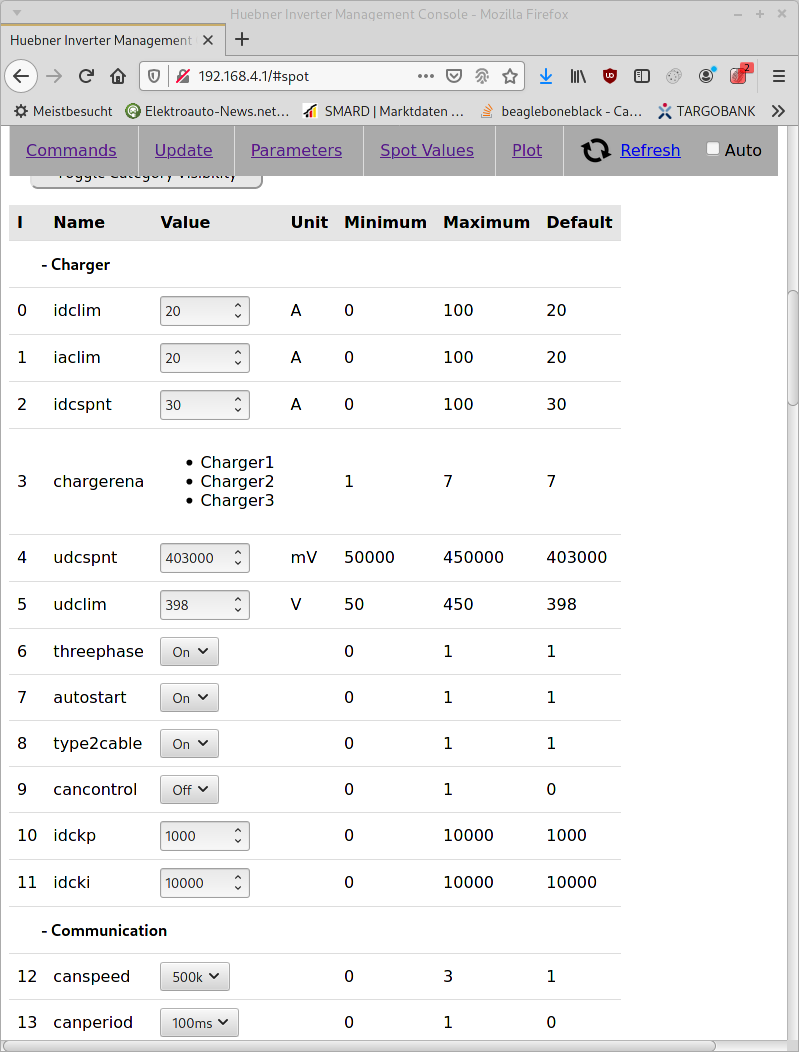
Task: Open the library bookshelf icon
Action: click(578, 76)
